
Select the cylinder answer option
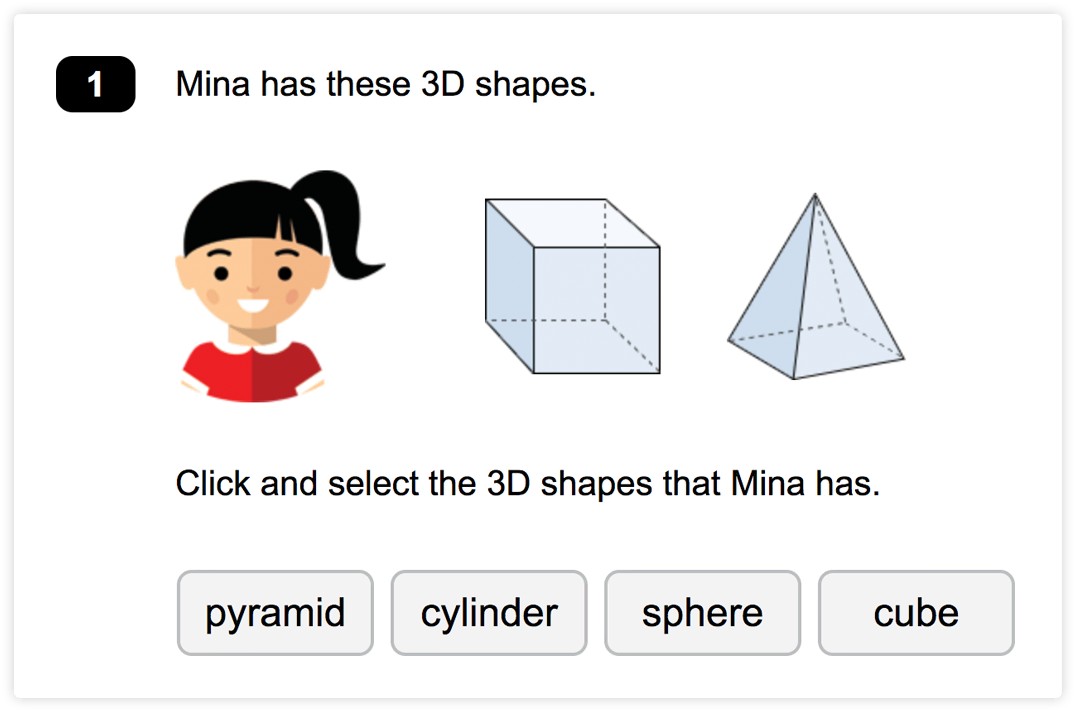click(x=489, y=613)
